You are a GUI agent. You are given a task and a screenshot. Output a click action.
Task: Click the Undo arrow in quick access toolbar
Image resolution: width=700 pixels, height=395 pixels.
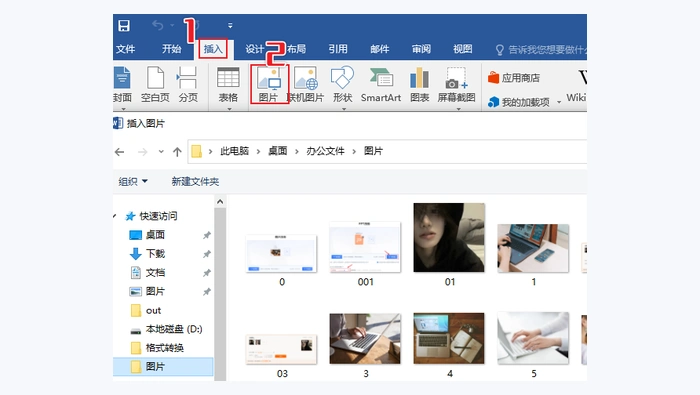pos(158,25)
